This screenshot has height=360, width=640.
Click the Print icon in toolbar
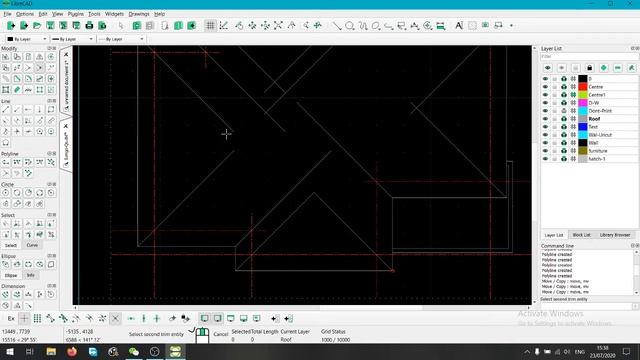(x=89, y=26)
